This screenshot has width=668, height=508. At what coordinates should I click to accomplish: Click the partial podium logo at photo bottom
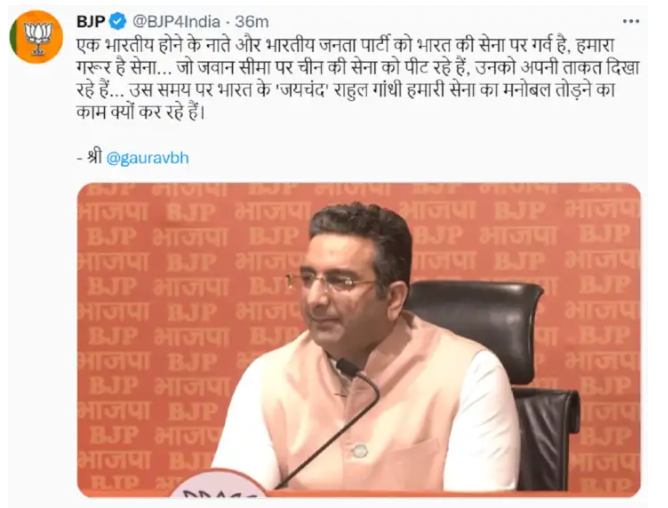217,484
